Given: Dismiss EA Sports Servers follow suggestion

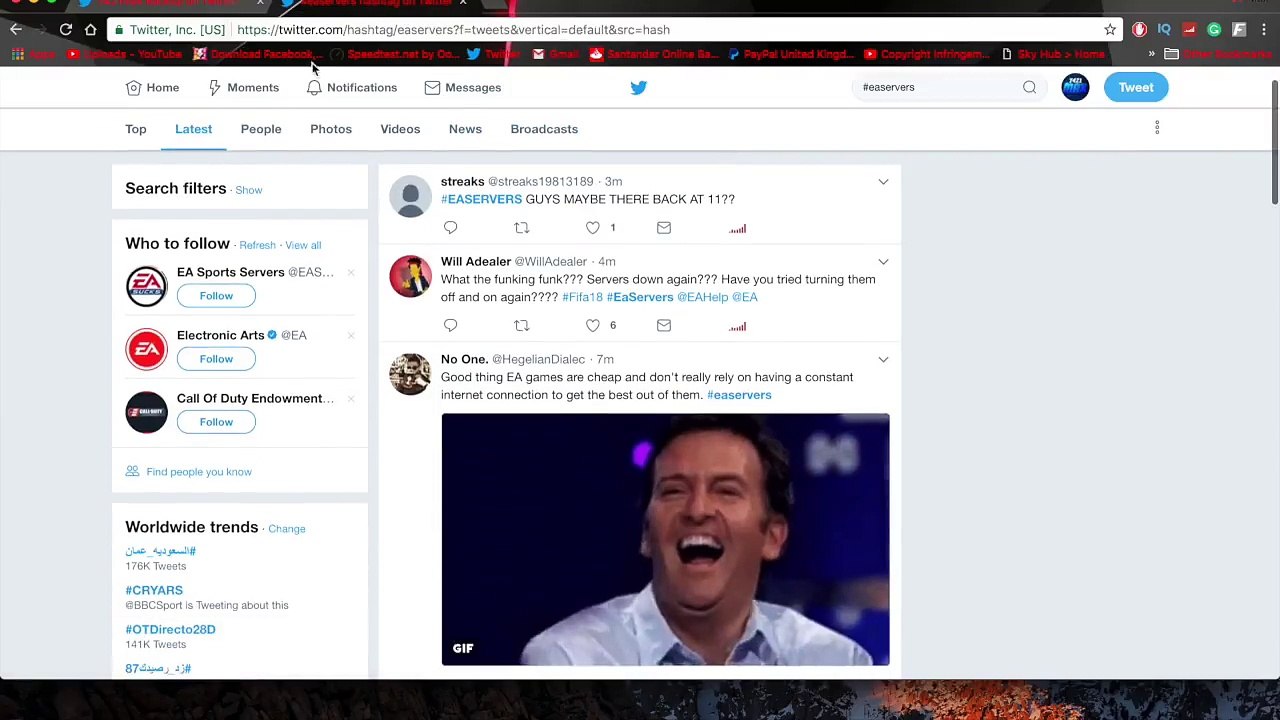Looking at the screenshot, I should (351, 273).
